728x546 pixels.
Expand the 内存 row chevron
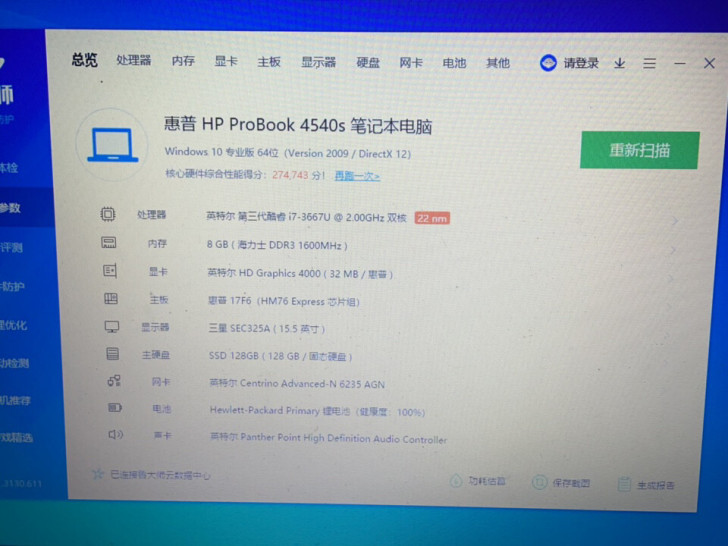(672, 250)
